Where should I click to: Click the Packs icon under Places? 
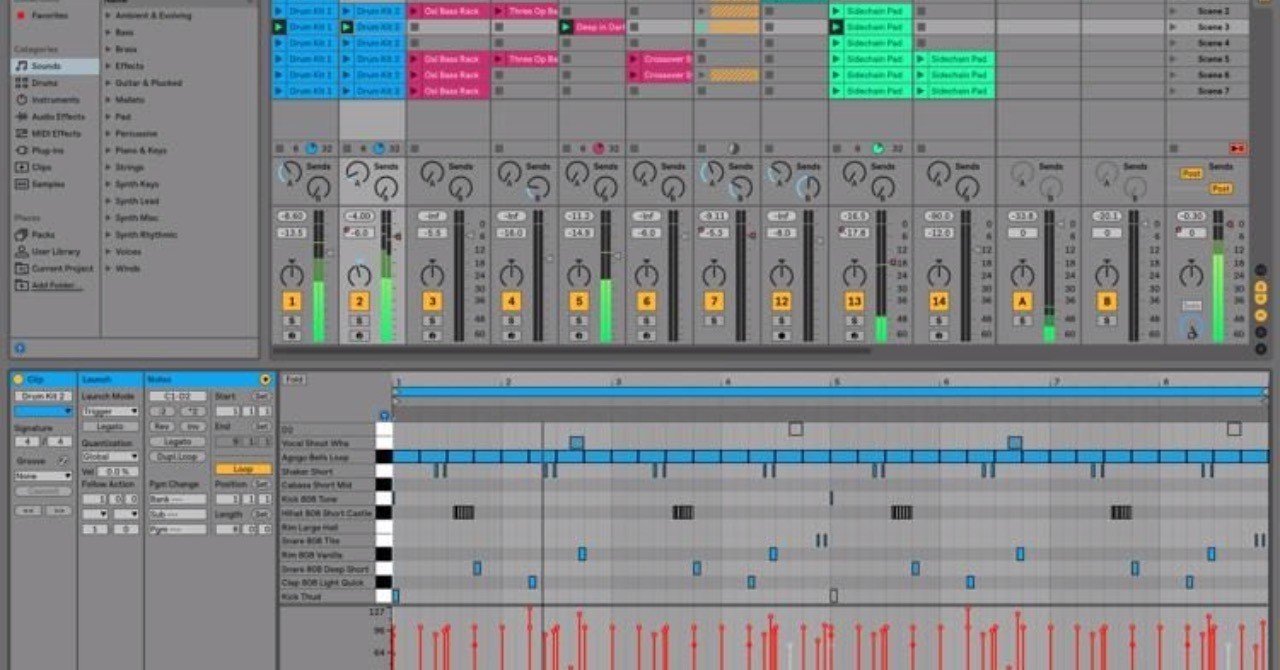22,232
